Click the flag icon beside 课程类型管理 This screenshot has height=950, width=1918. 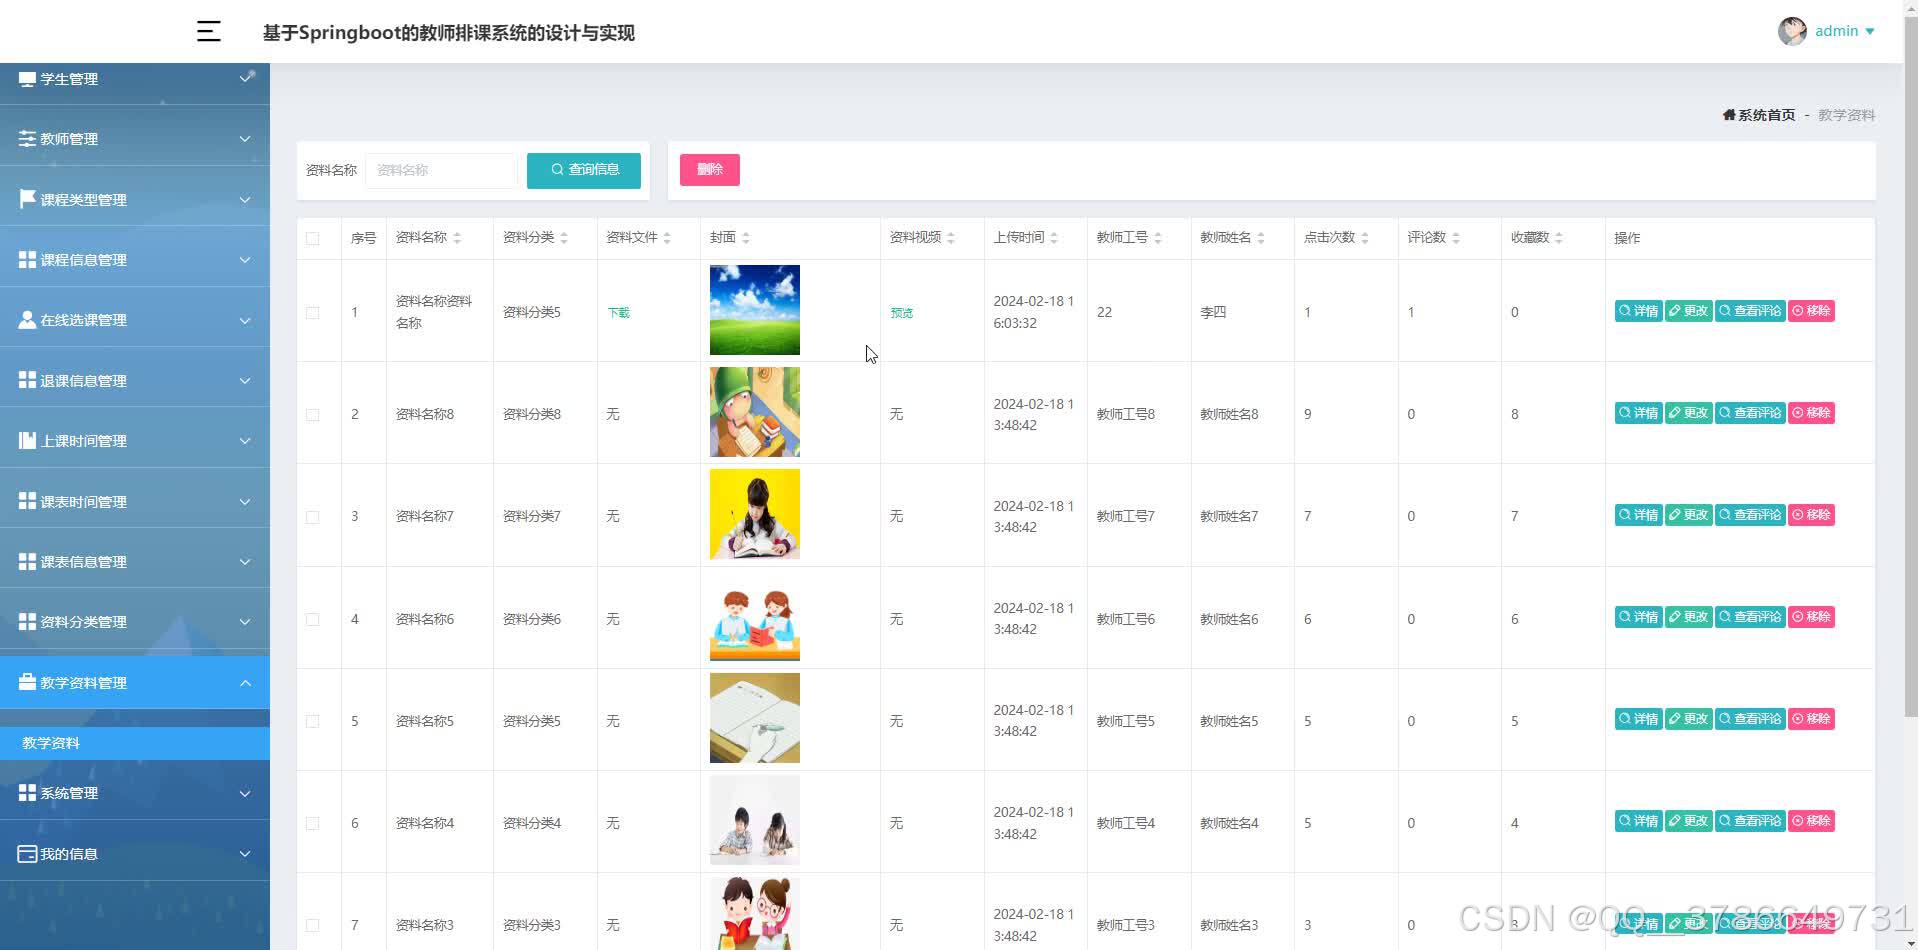[27, 198]
